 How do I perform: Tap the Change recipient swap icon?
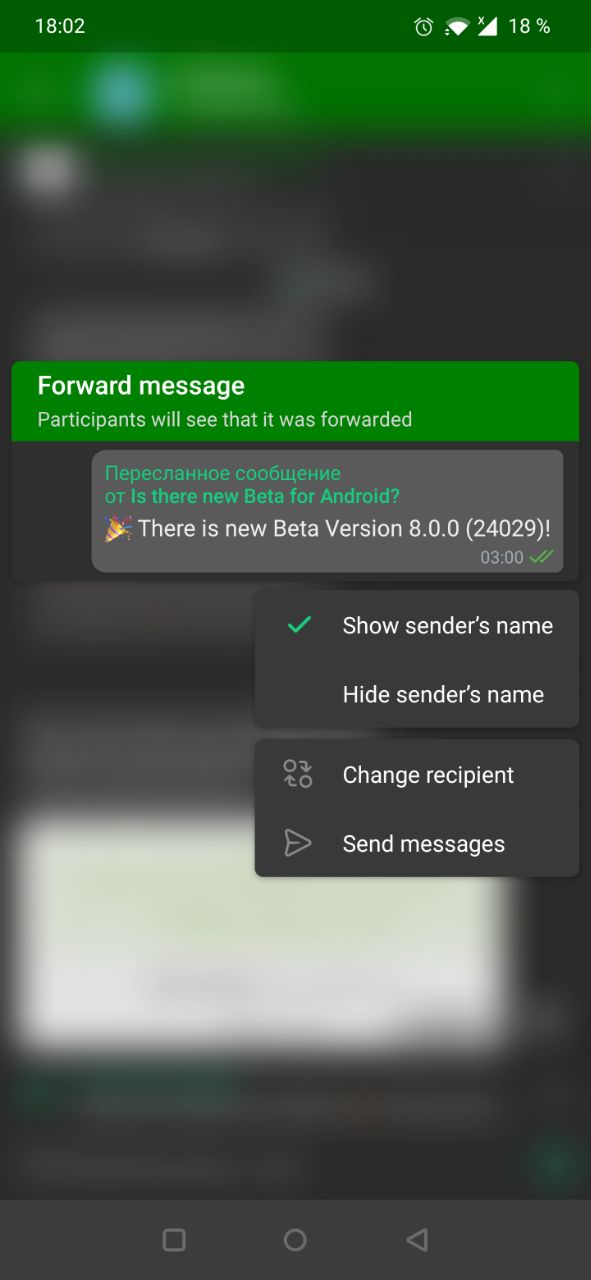[x=298, y=774]
